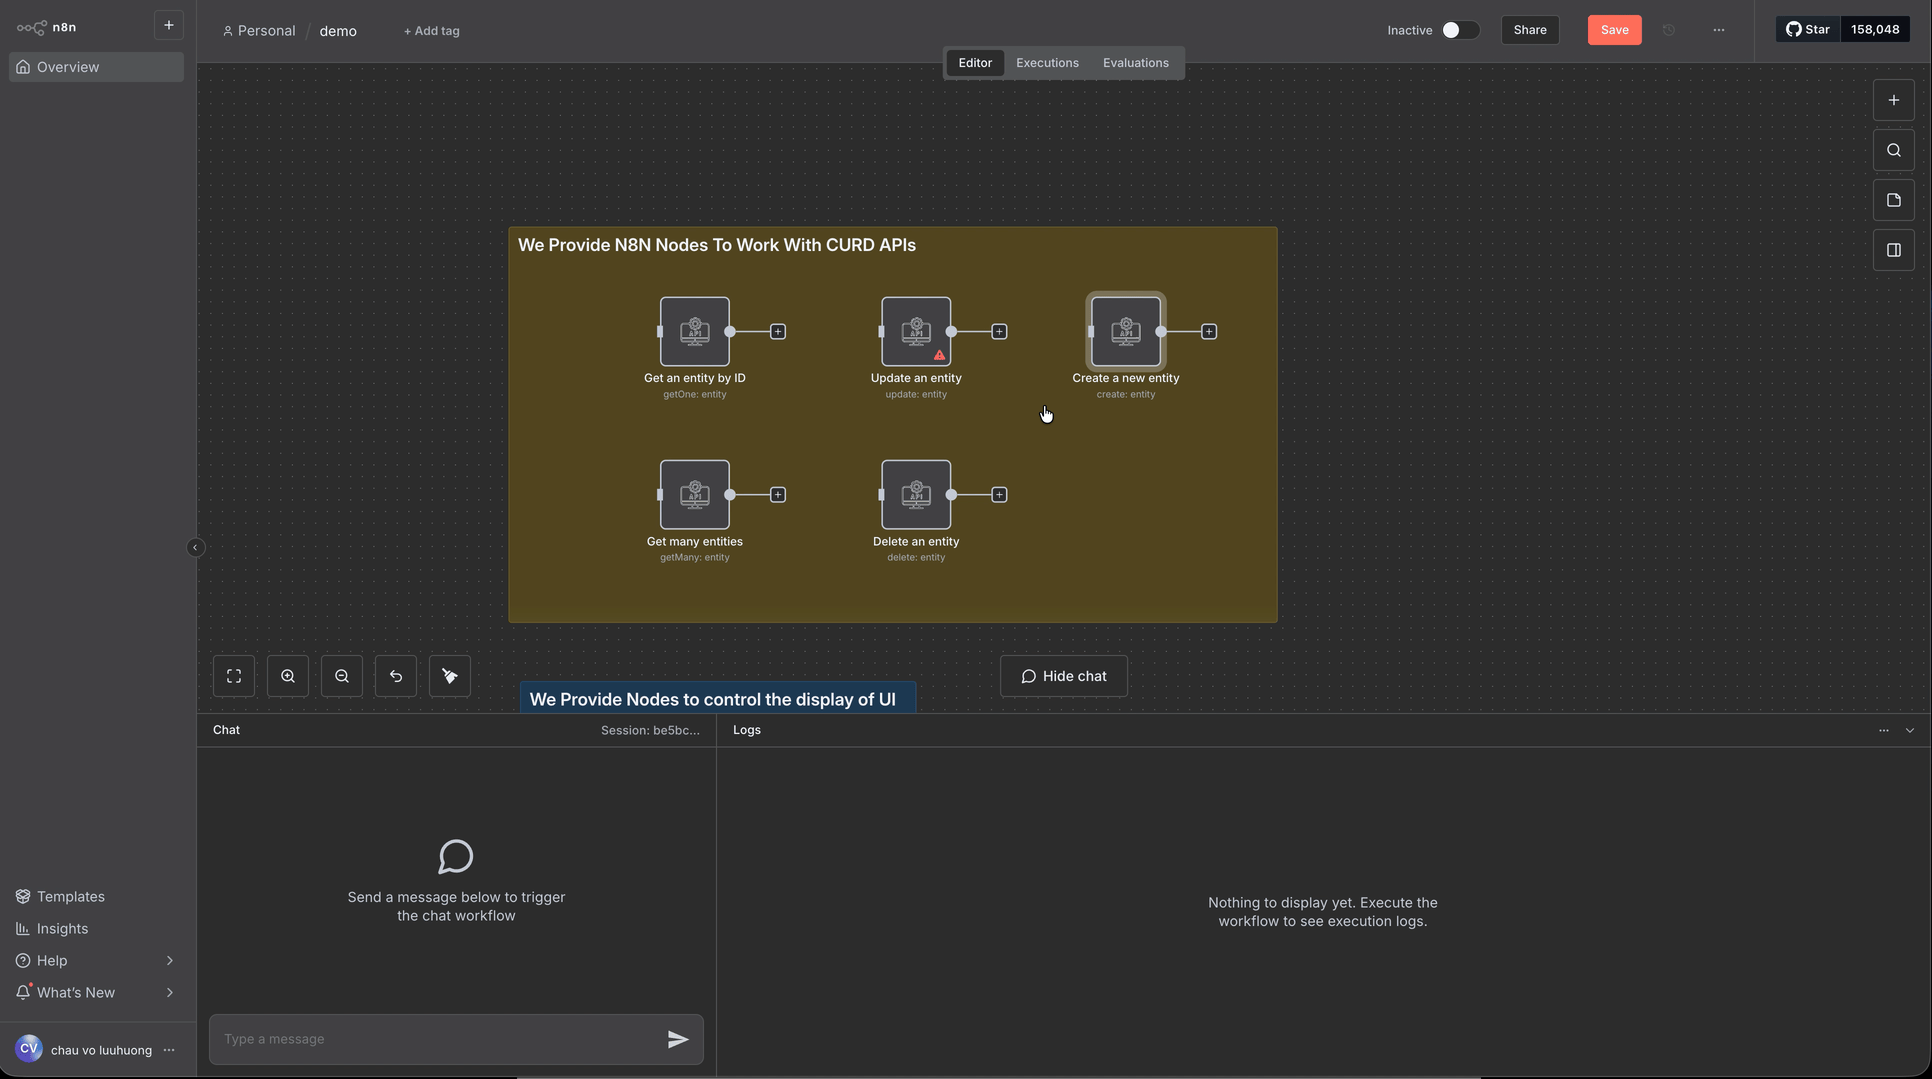Expand the What's New section
The height and width of the screenshot is (1079, 1932).
pos(95,992)
